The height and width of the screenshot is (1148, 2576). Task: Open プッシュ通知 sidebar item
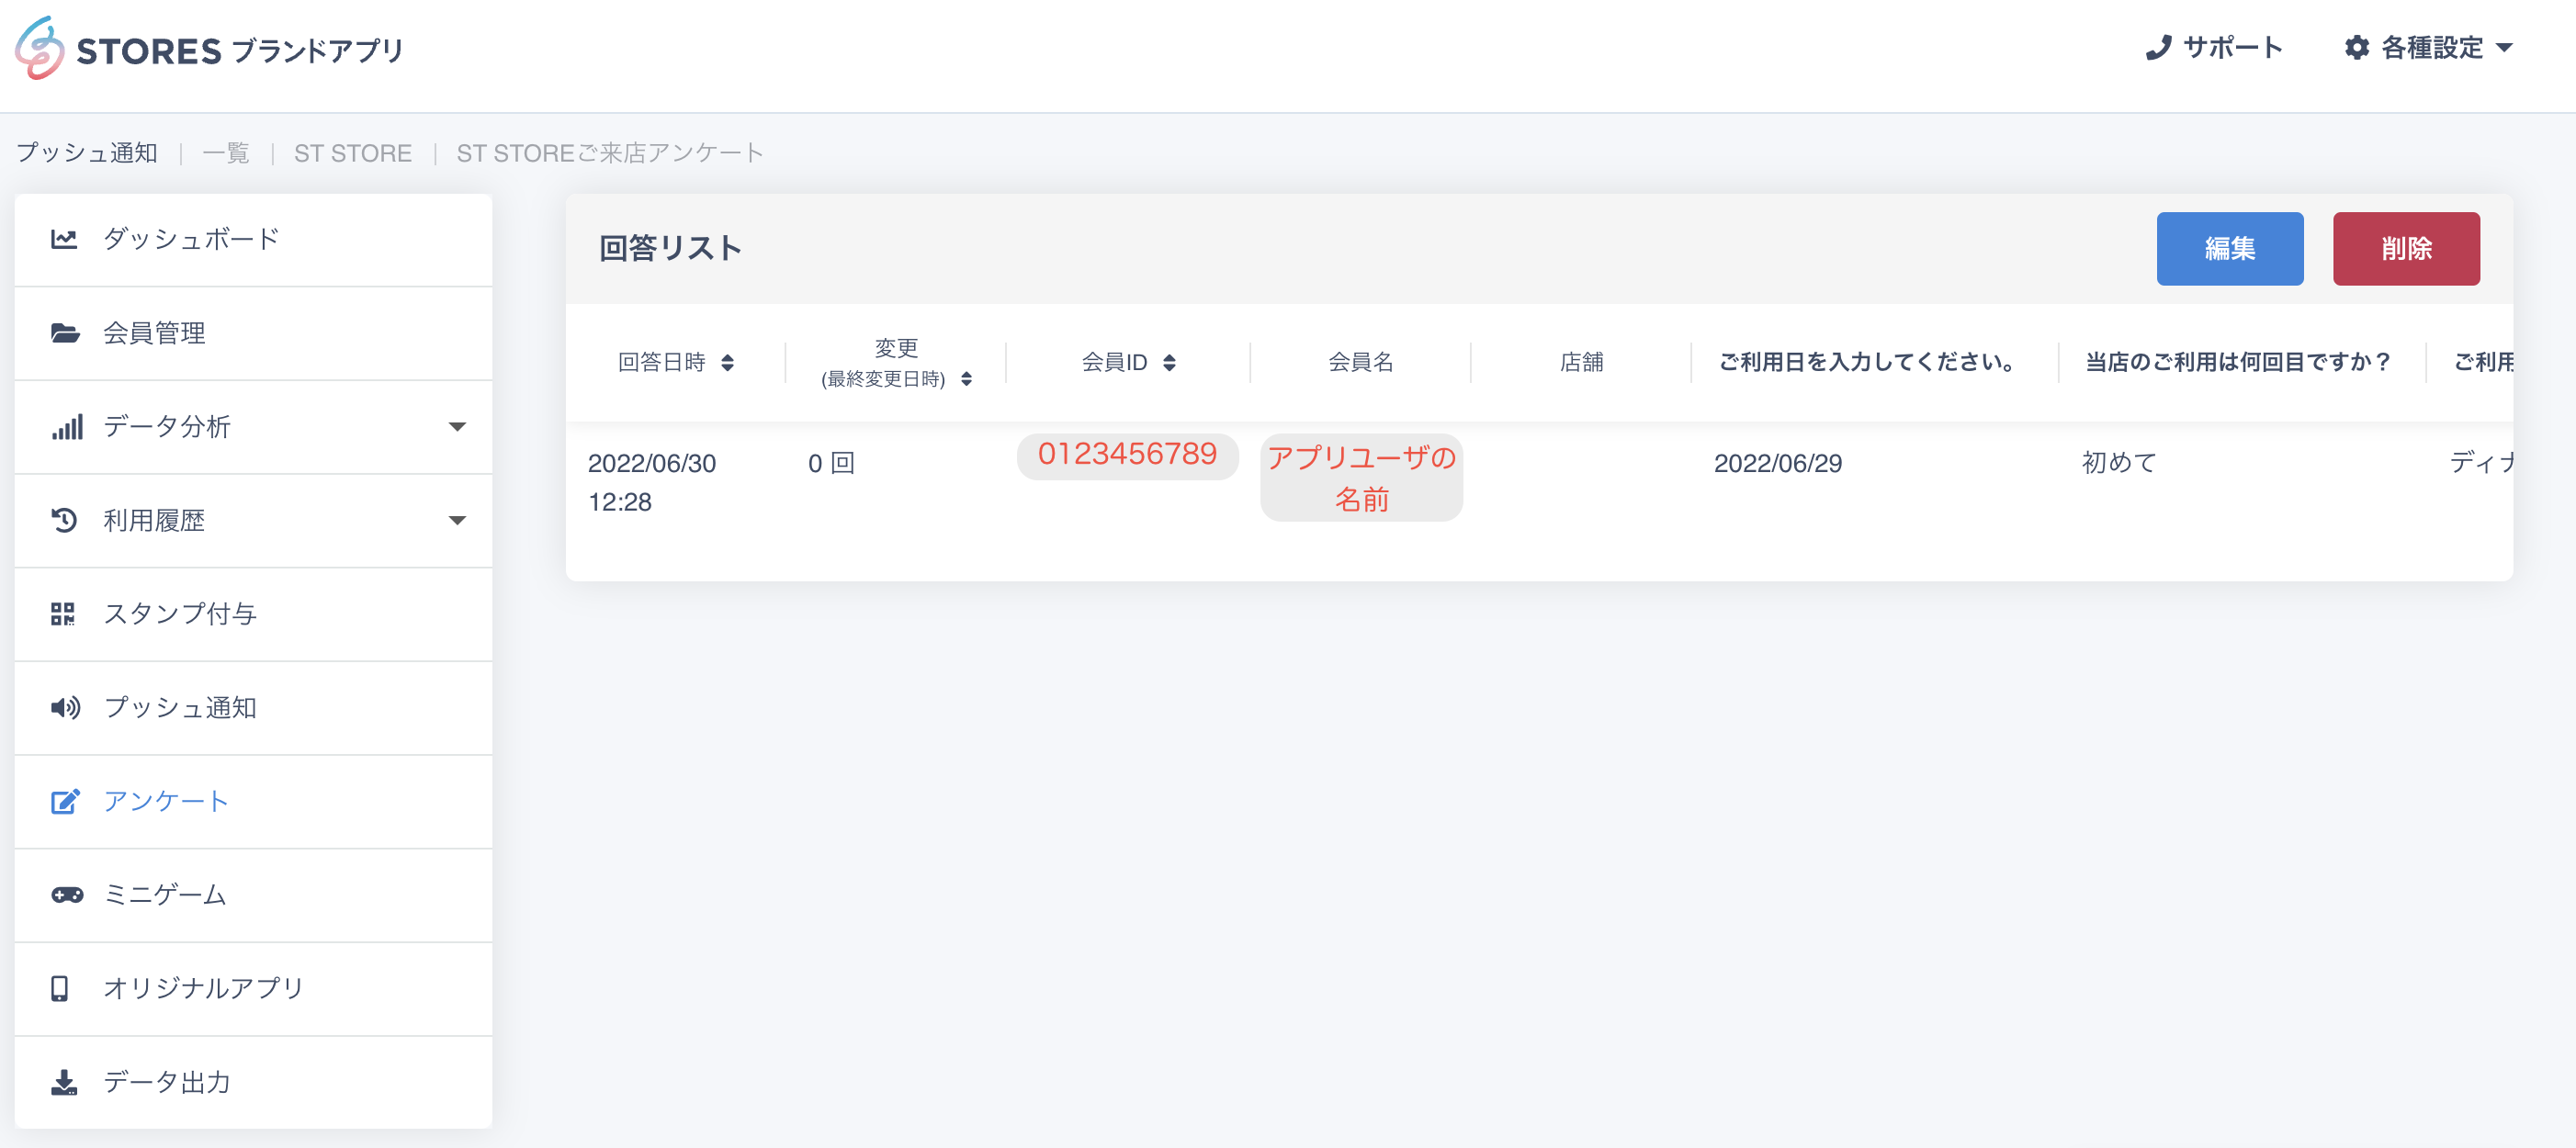point(253,708)
